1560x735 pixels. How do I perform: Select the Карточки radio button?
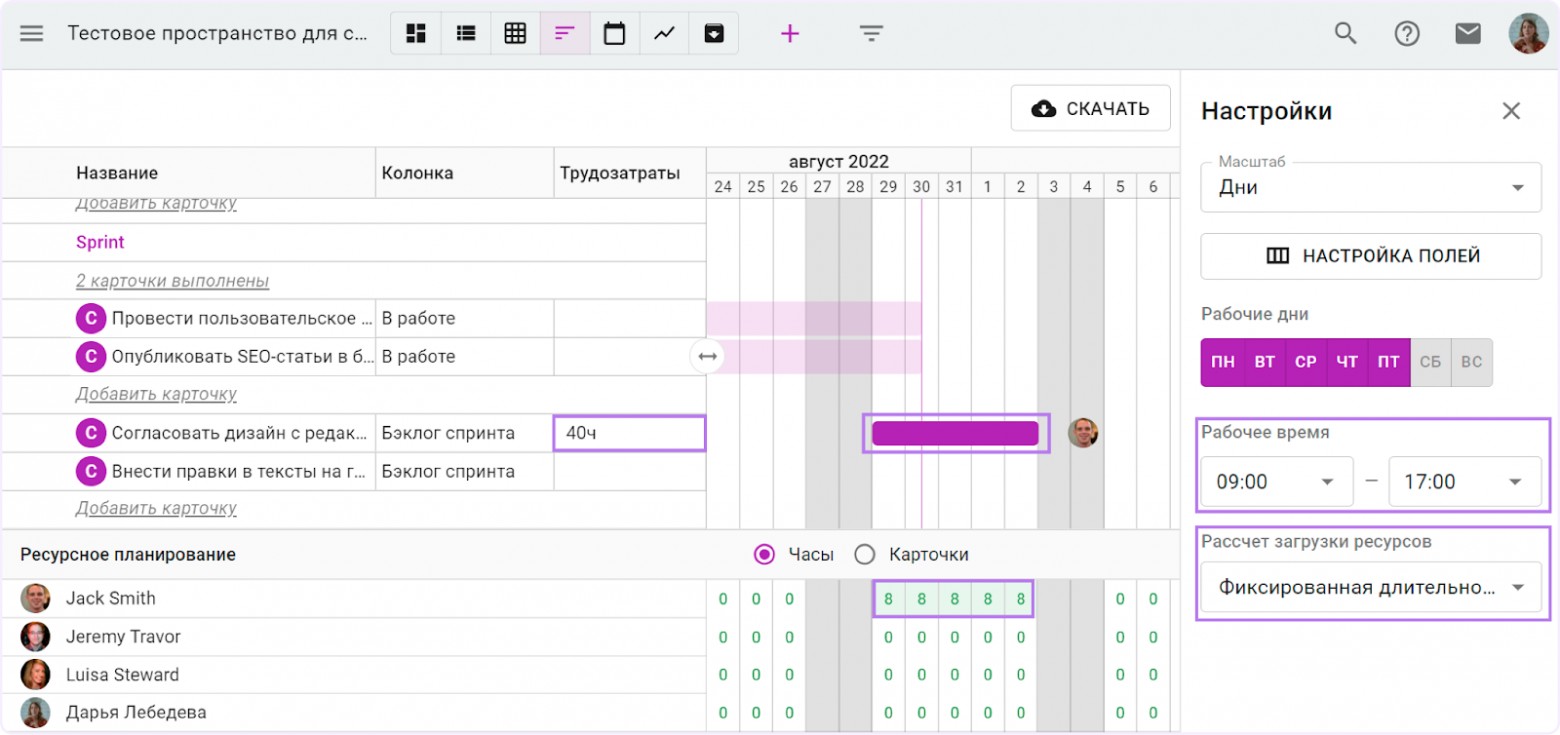[865, 554]
